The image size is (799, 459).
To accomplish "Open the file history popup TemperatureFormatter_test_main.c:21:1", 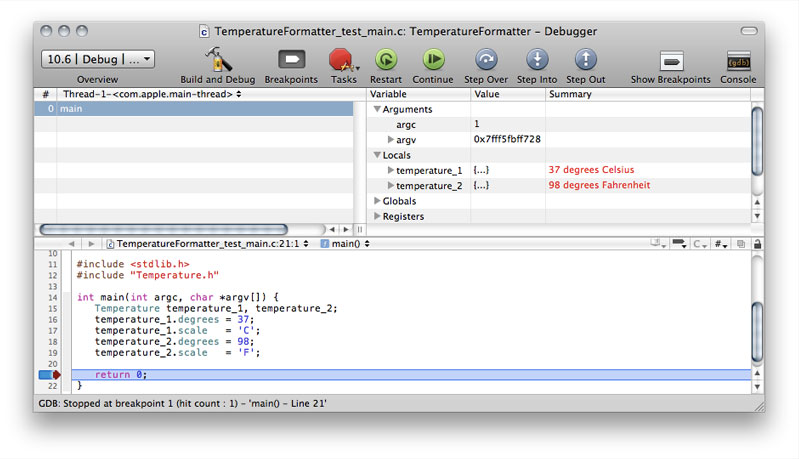I will (208, 244).
